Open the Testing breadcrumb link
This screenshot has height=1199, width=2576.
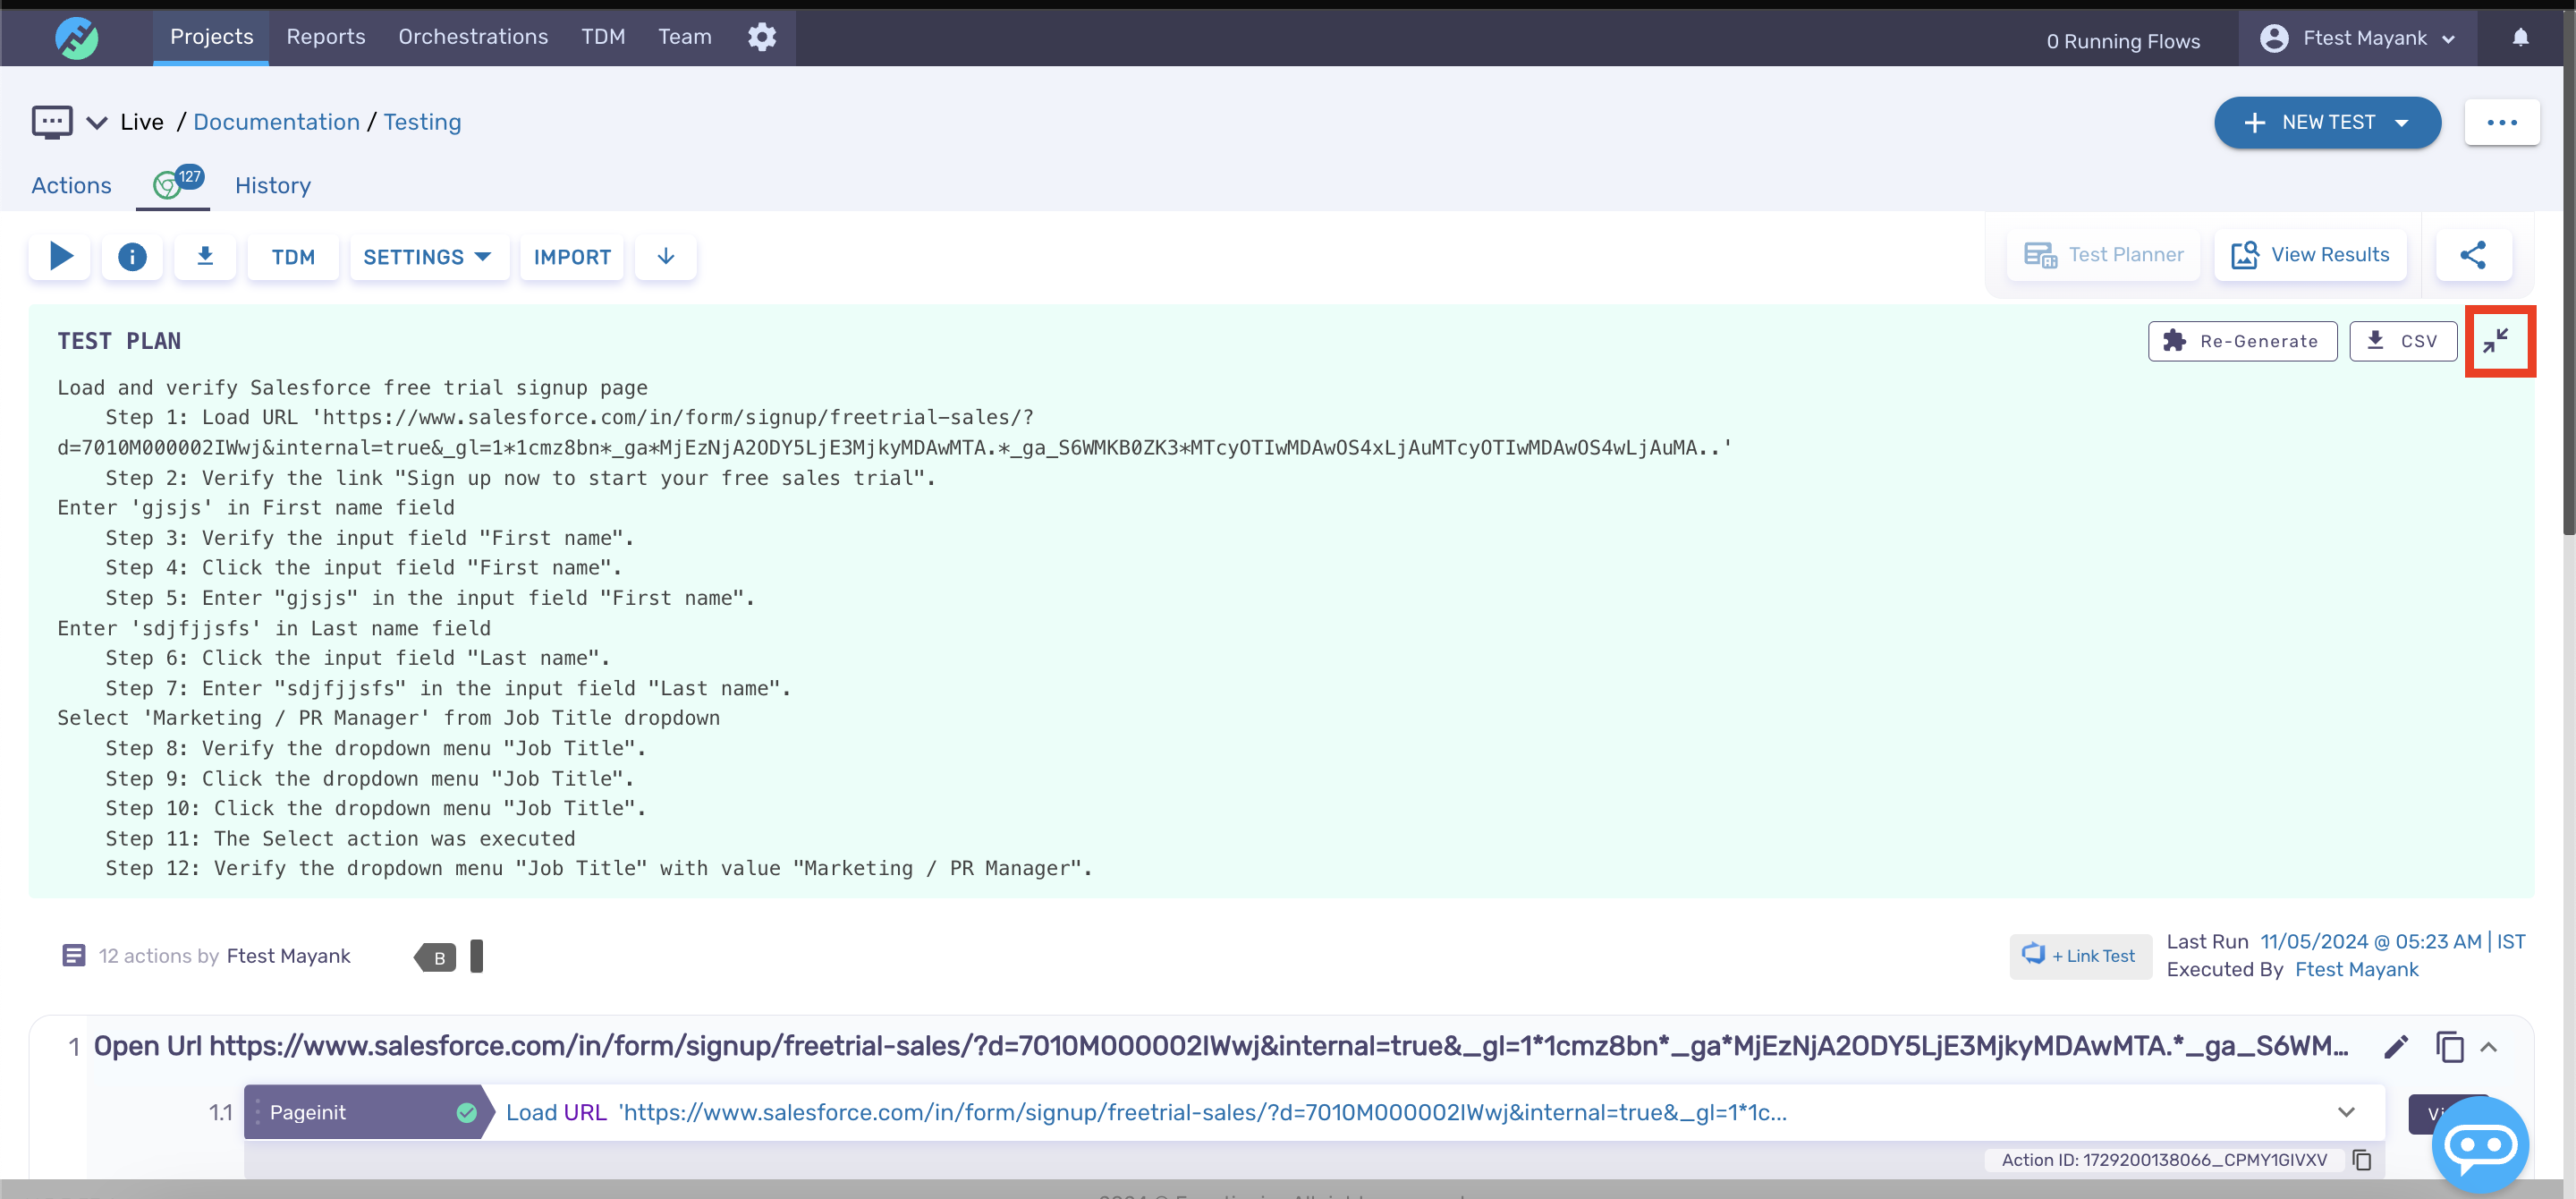pos(422,122)
